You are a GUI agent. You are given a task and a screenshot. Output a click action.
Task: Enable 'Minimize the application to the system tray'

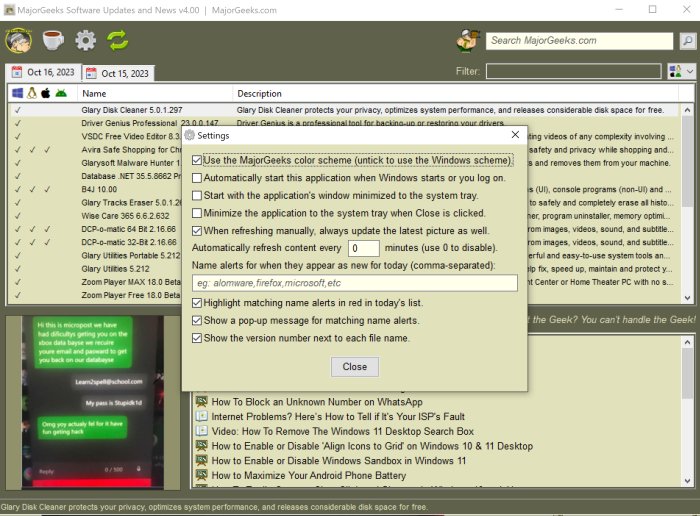pyautogui.click(x=197, y=213)
